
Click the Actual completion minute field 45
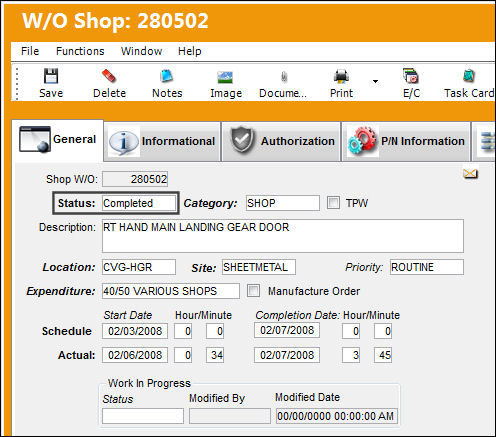pos(383,355)
